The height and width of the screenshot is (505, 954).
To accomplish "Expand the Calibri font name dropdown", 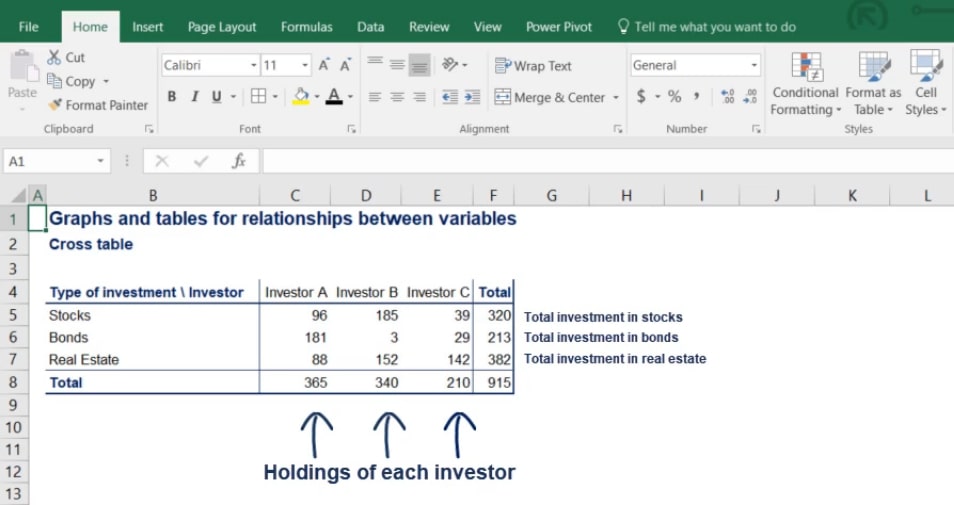I will point(254,66).
